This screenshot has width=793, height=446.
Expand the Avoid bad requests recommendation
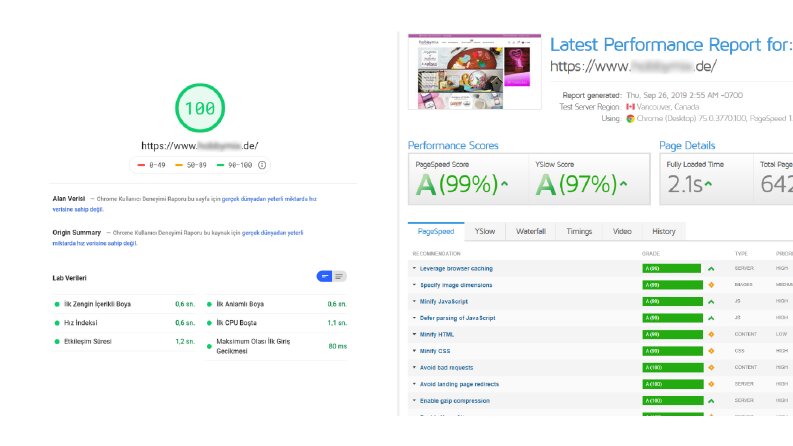pos(414,368)
